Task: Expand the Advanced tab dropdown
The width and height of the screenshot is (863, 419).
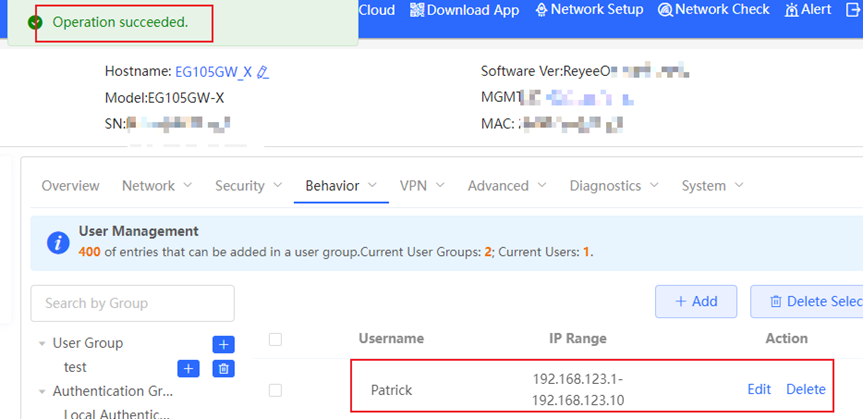Action: point(542,185)
